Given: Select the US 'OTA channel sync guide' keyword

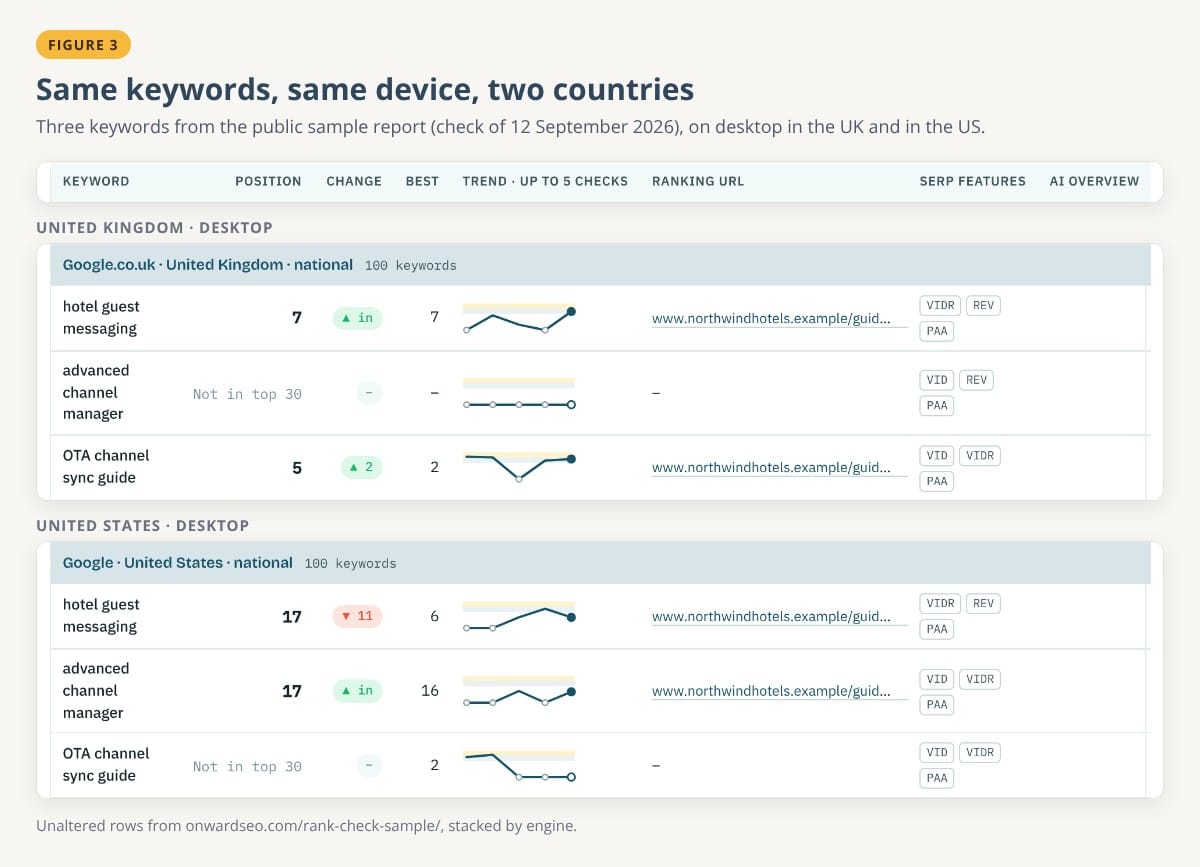Looking at the screenshot, I should coord(106,765).
